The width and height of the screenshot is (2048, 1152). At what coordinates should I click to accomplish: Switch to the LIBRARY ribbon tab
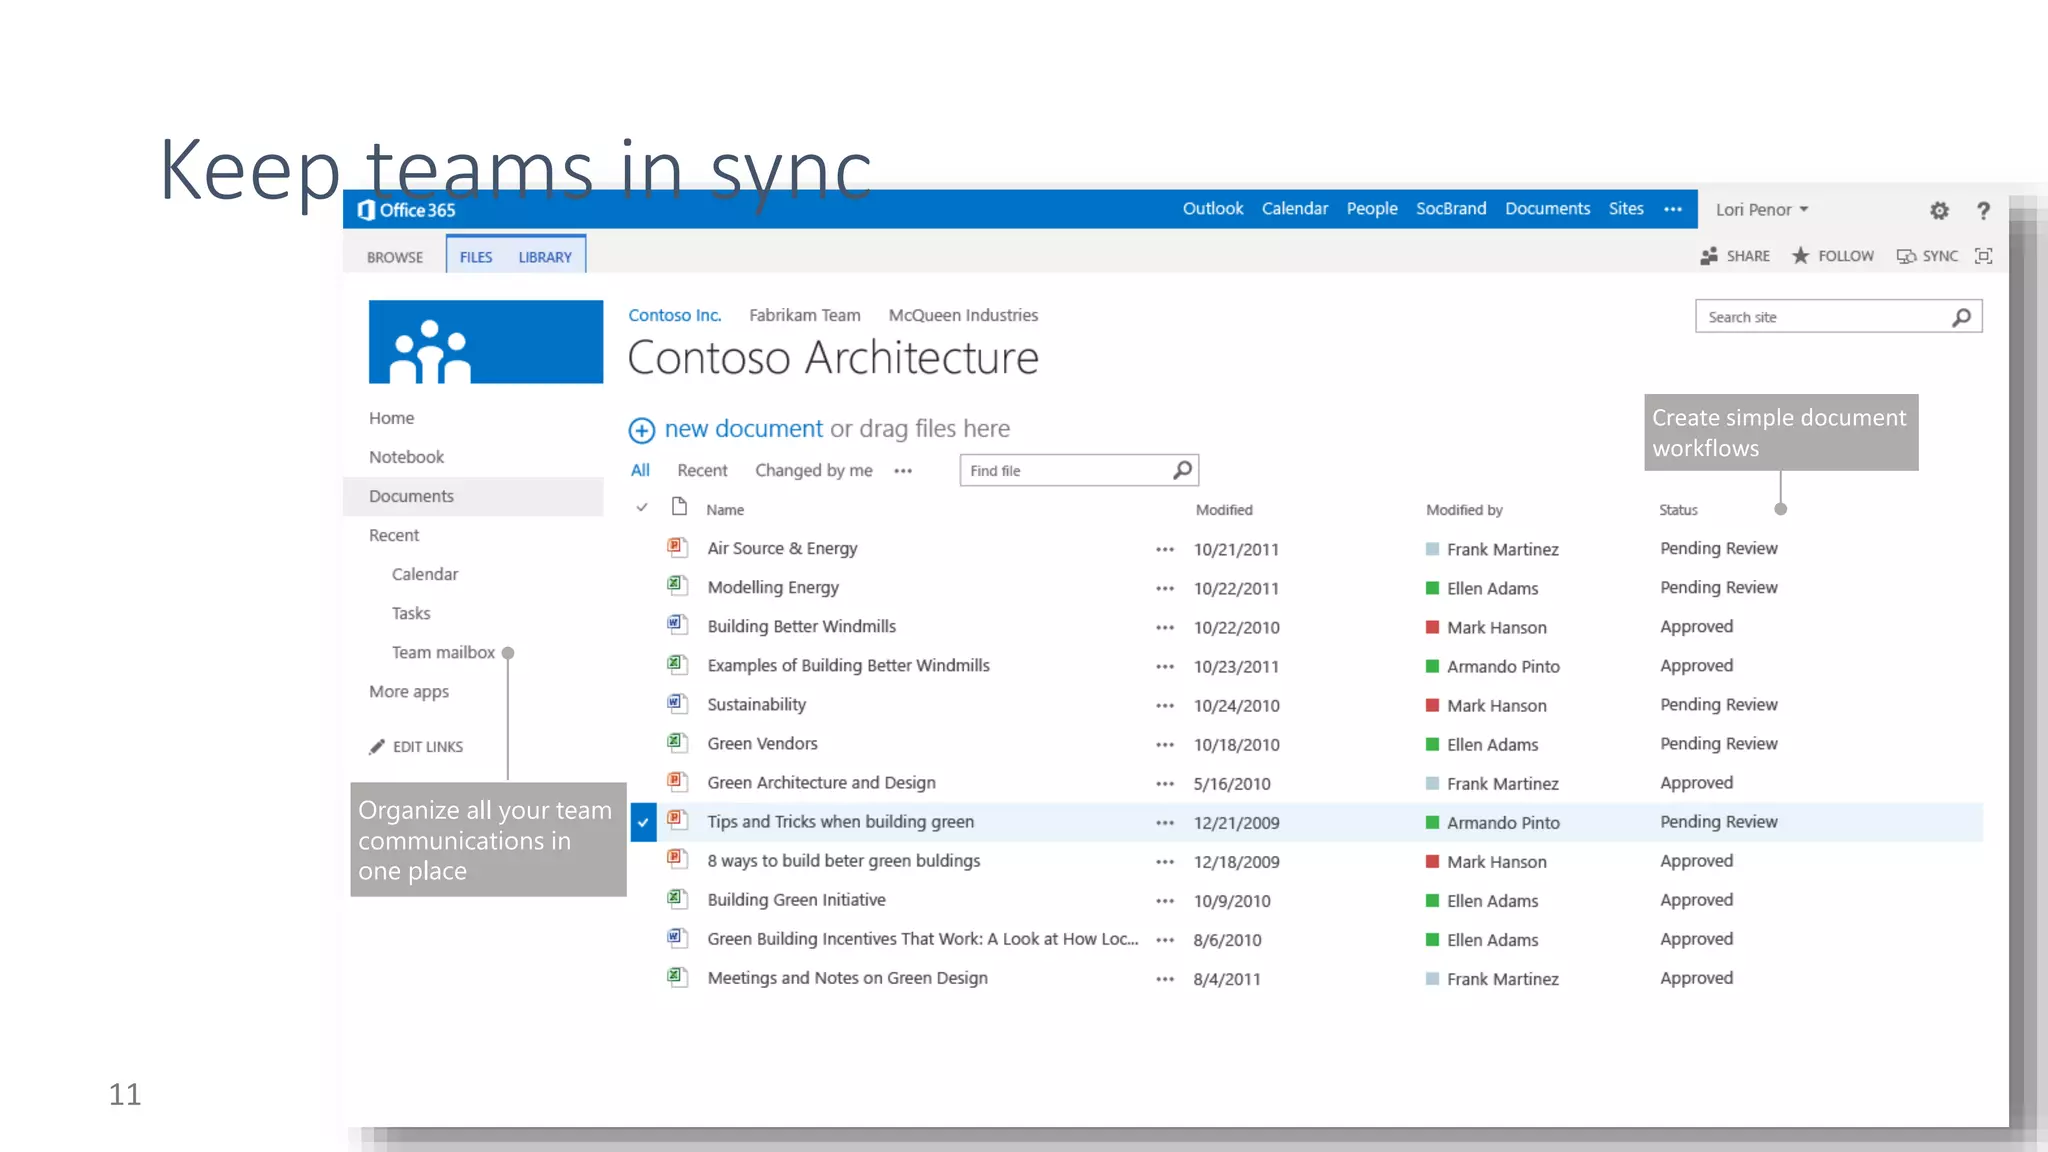click(x=545, y=257)
